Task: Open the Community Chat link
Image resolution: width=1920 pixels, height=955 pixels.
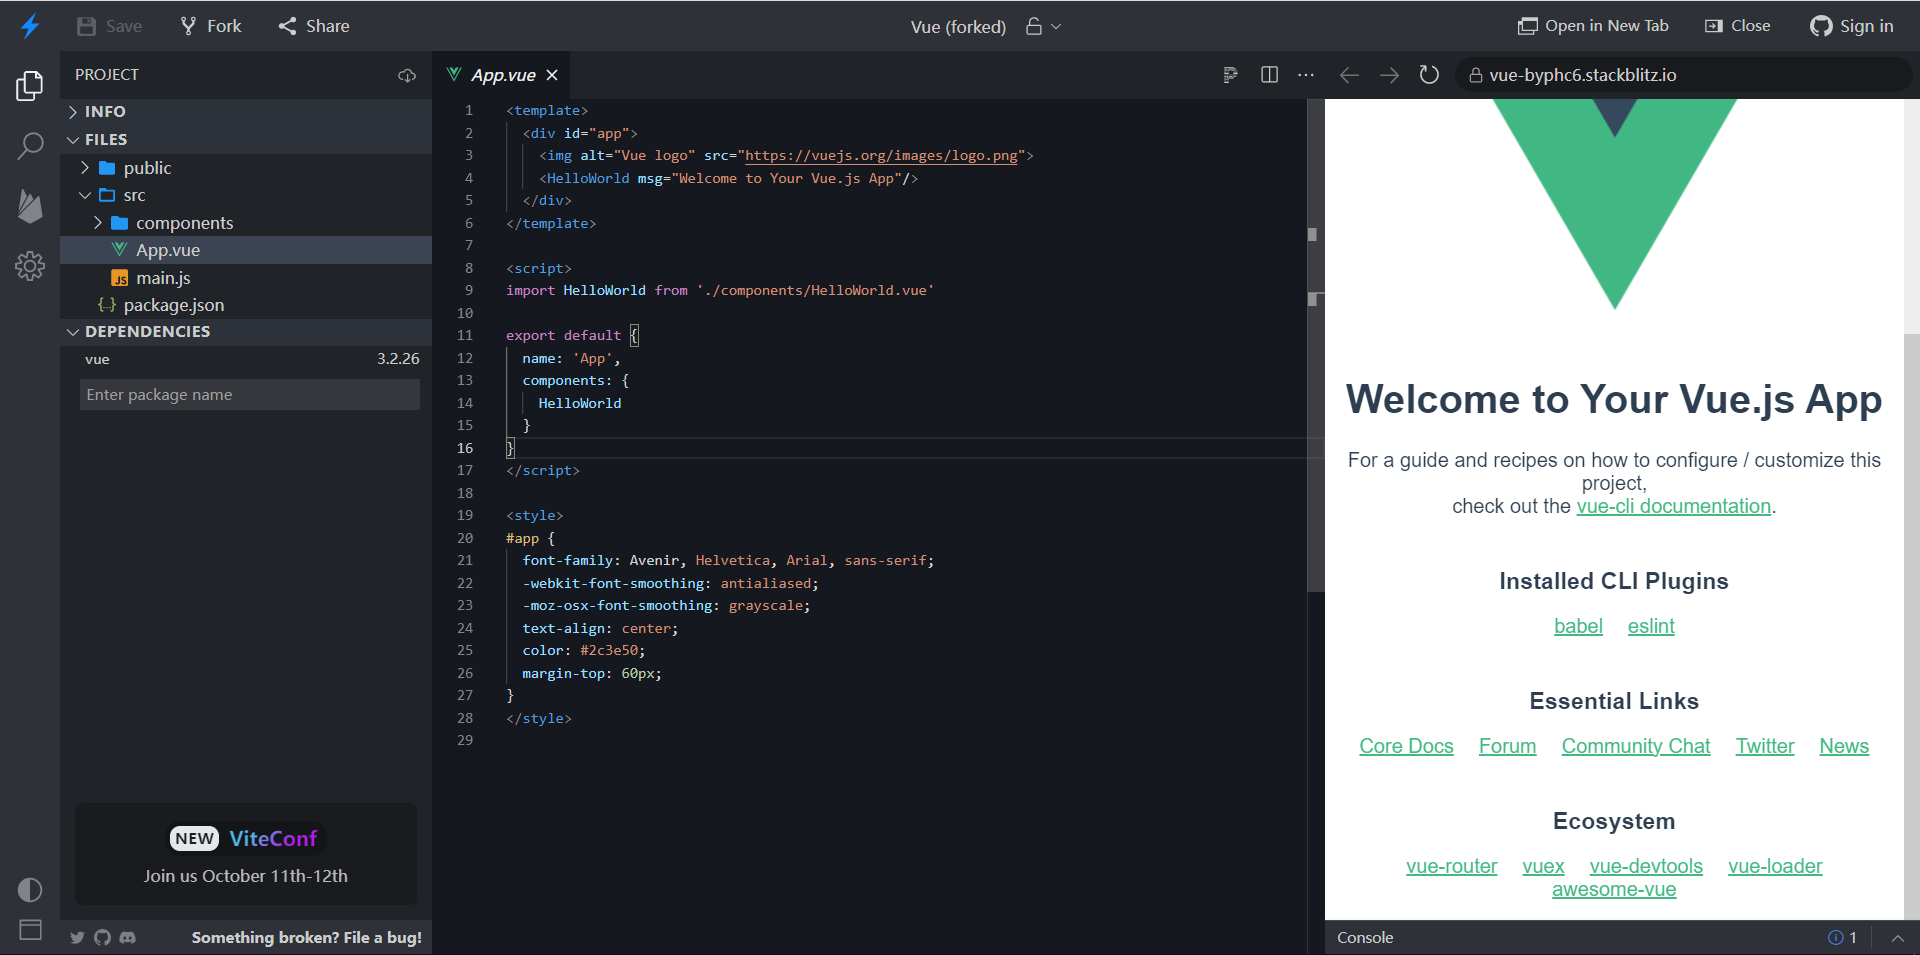Action: tap(1636, 746)
